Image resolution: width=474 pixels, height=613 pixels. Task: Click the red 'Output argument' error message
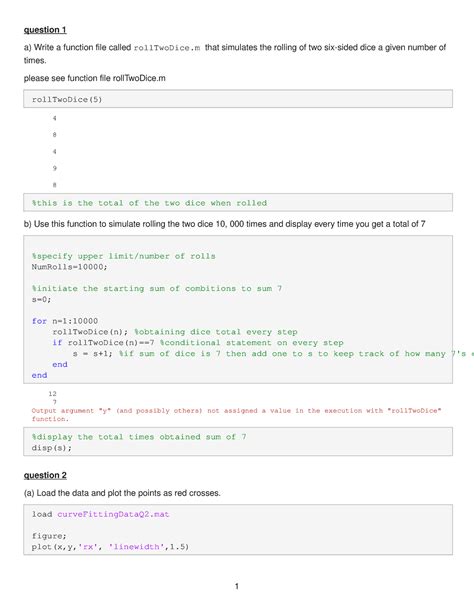tap(236, 414)
